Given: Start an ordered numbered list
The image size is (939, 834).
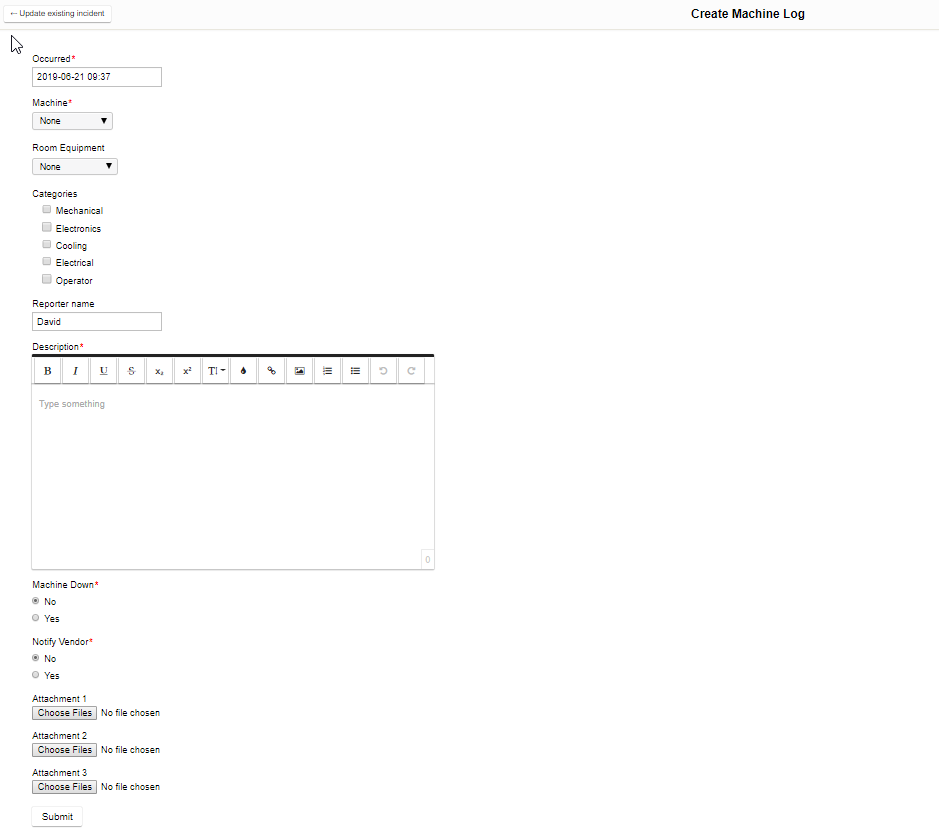Looking at the screenshot, I should coord(327,370).
